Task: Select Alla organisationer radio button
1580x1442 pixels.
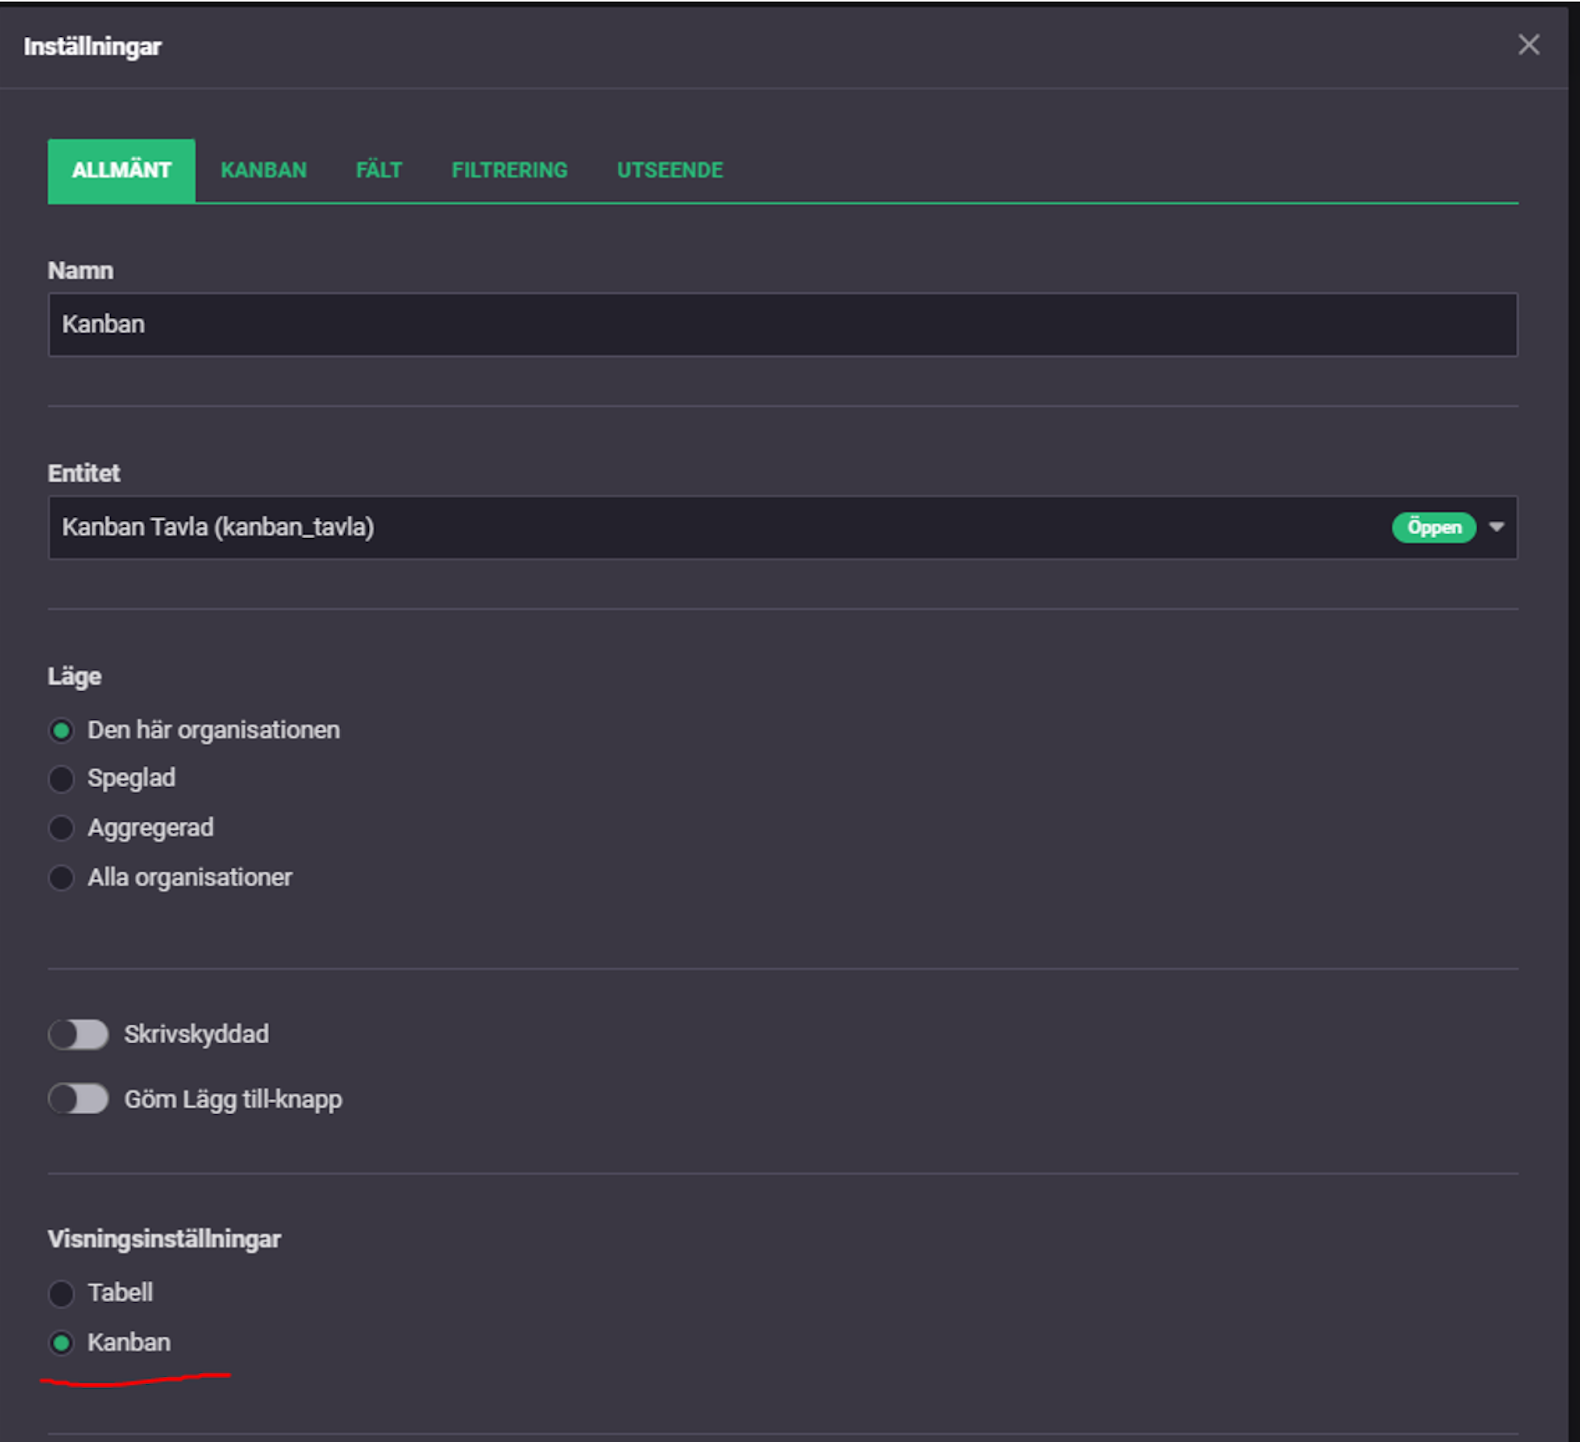Action: (61, 878)
